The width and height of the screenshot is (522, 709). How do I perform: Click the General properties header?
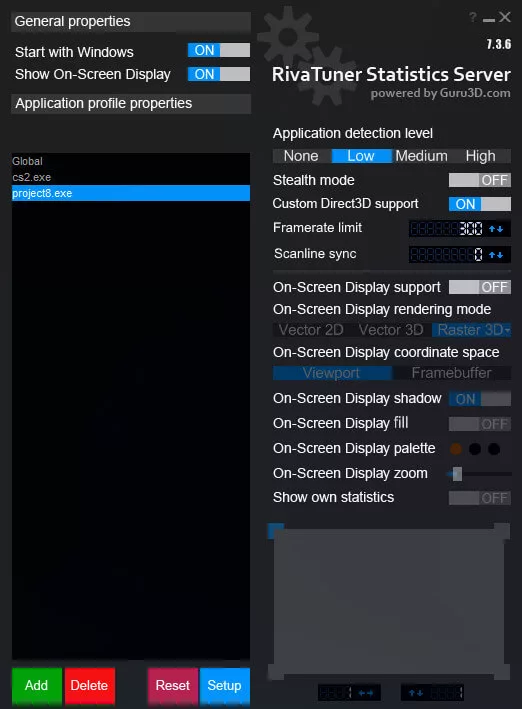pos(131,22)
